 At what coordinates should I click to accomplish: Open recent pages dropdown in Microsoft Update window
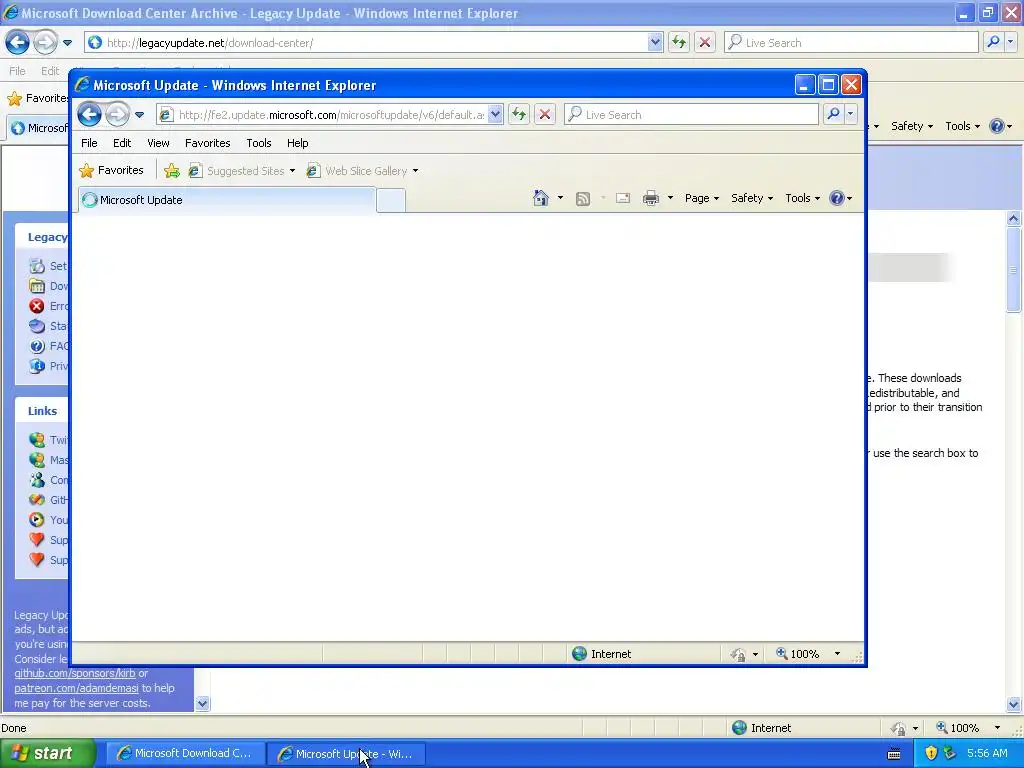(x=139, y=115)
